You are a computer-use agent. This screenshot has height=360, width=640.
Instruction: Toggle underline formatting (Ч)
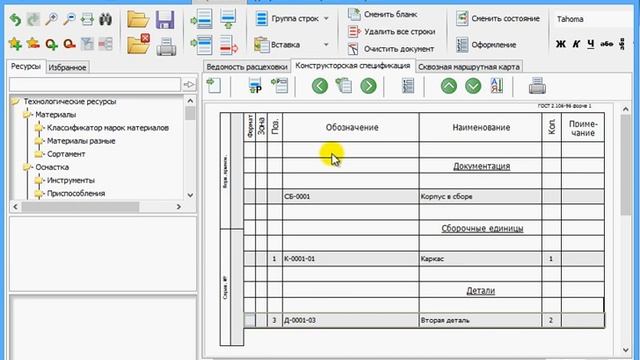591,44
